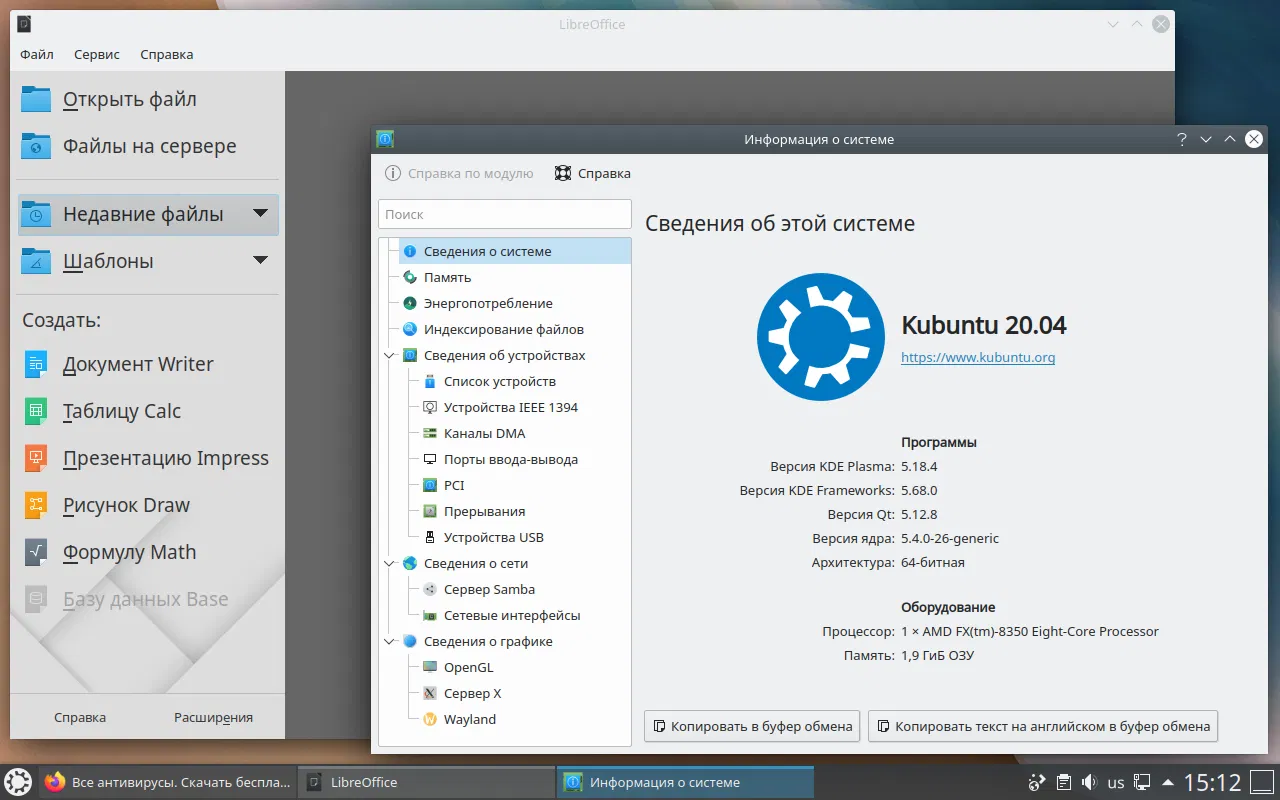Click the Math Formula icon
The width and height of the screenshot is (1280, 800).
(x=36, y=552)
